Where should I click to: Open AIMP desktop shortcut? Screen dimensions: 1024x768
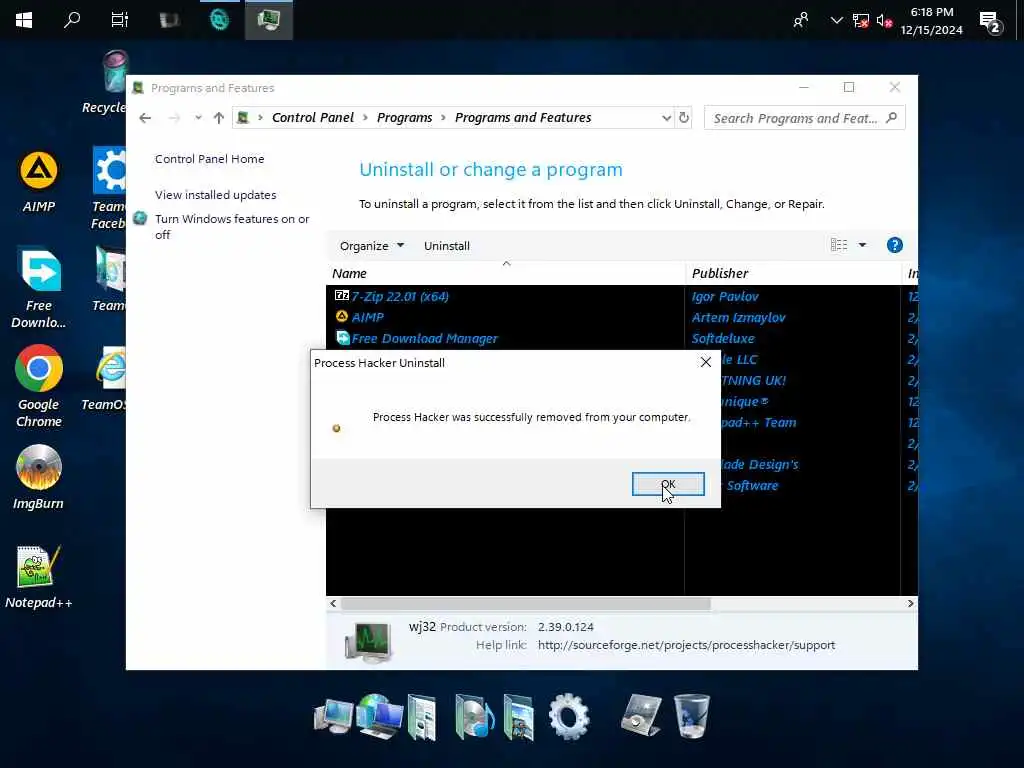(39, 182)
